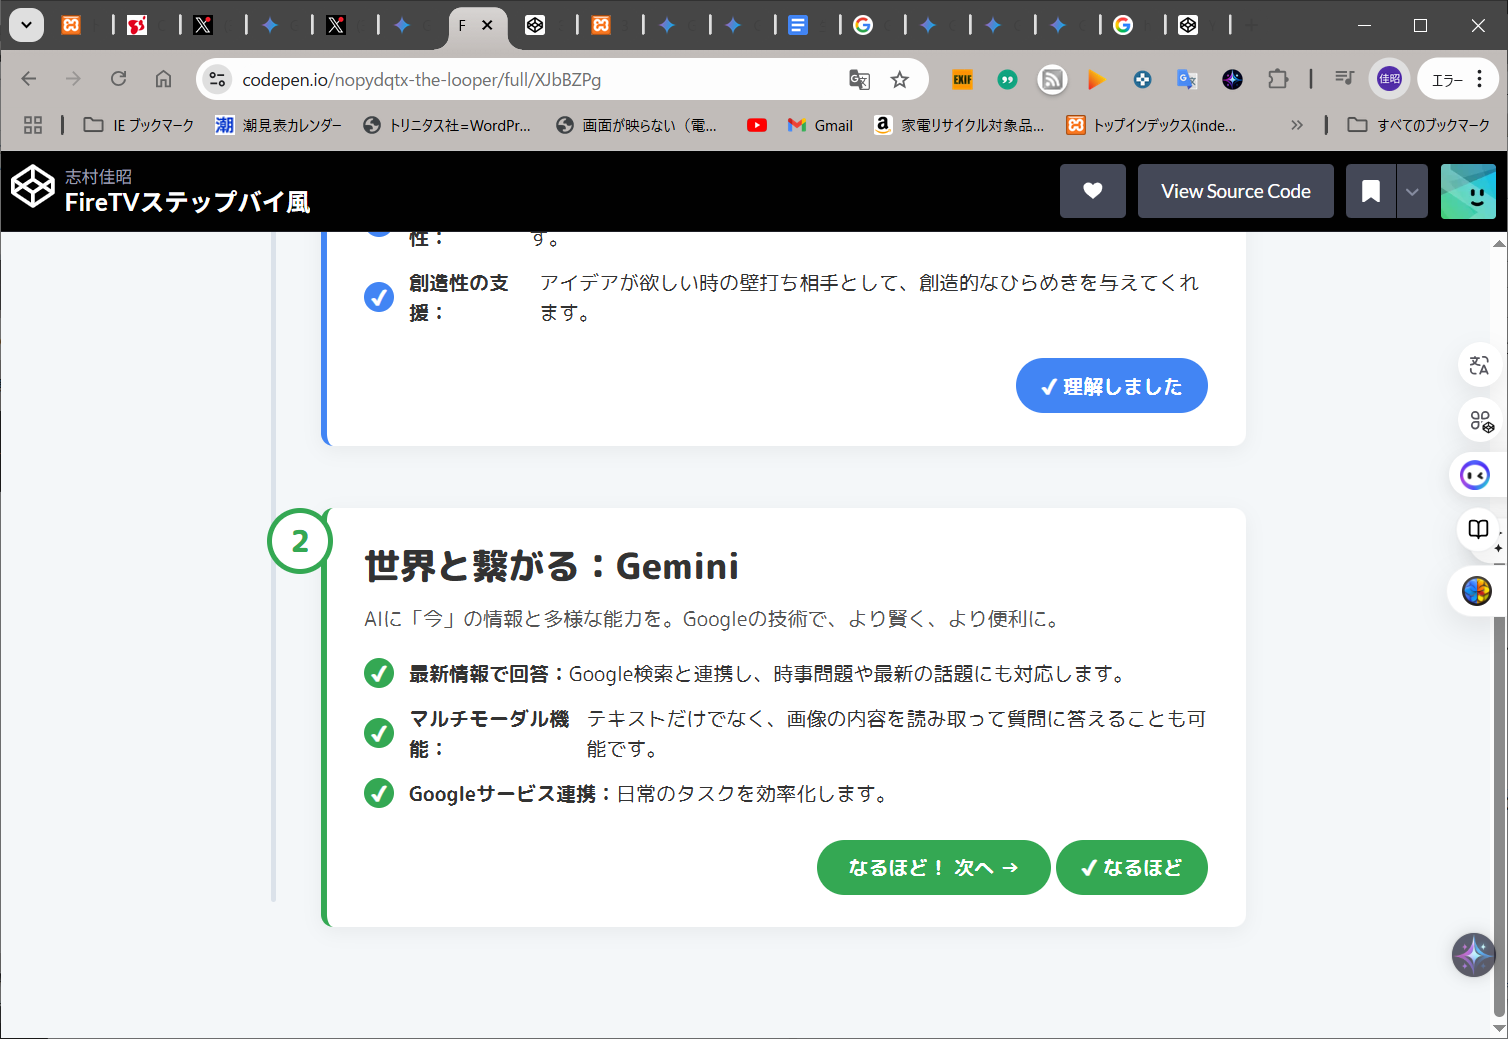
Task: Open the EXIF viewer extension
Action: point(962,80)
